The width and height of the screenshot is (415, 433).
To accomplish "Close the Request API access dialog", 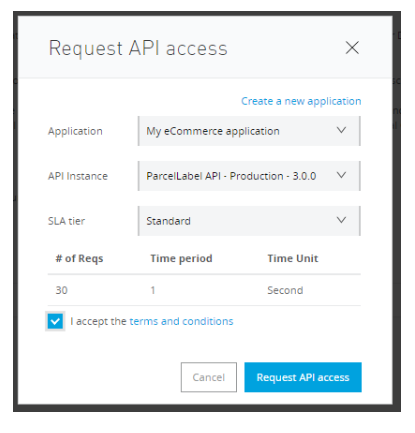I will click(x=352, y=48).
